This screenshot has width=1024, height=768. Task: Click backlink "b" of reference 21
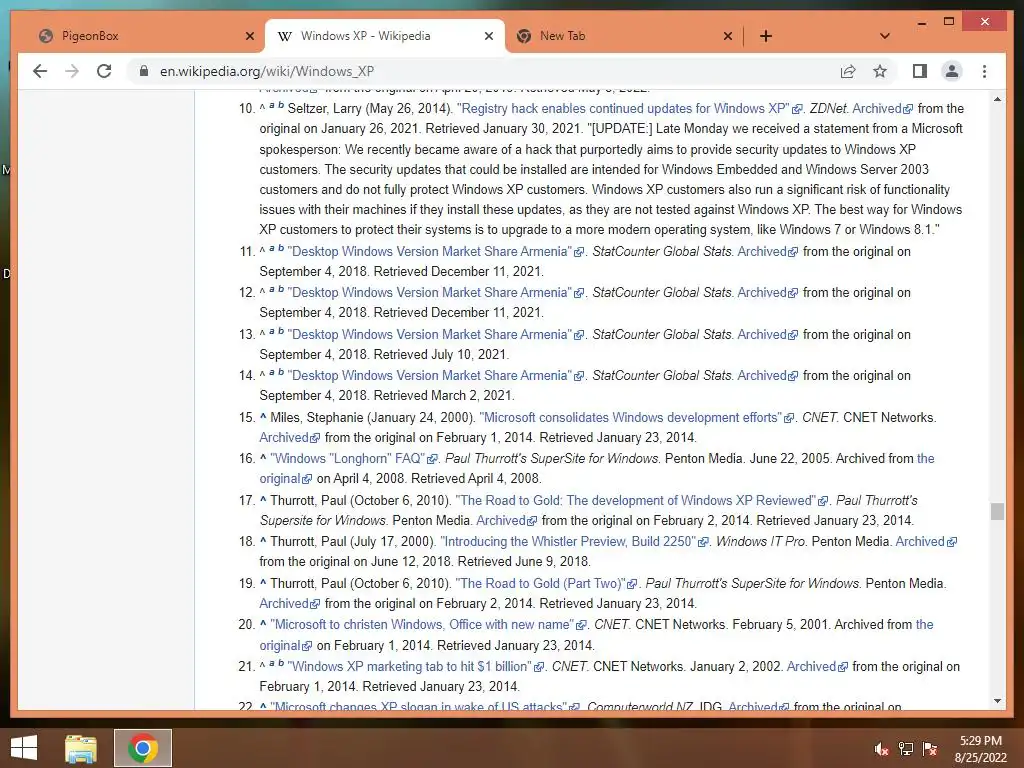coord(281,662)
